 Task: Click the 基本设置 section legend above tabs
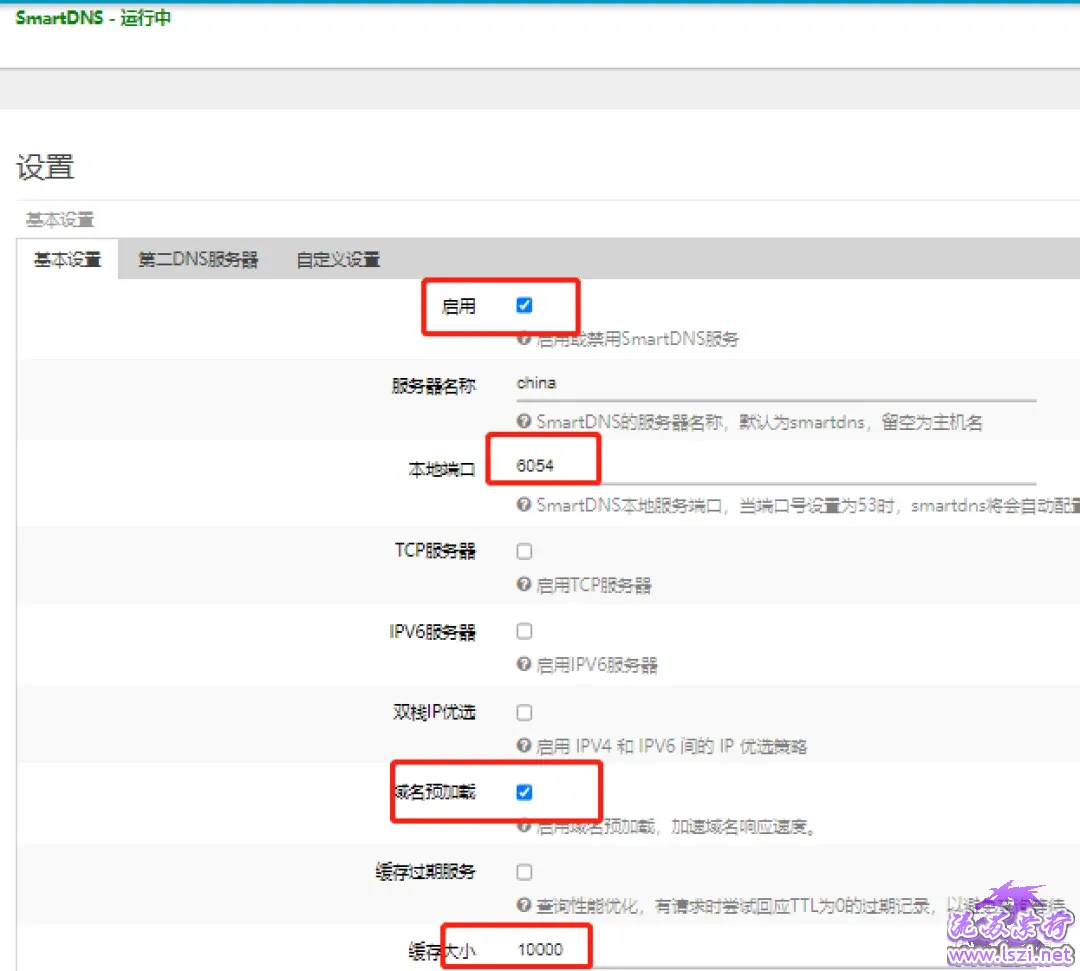(x=60, y=220)
